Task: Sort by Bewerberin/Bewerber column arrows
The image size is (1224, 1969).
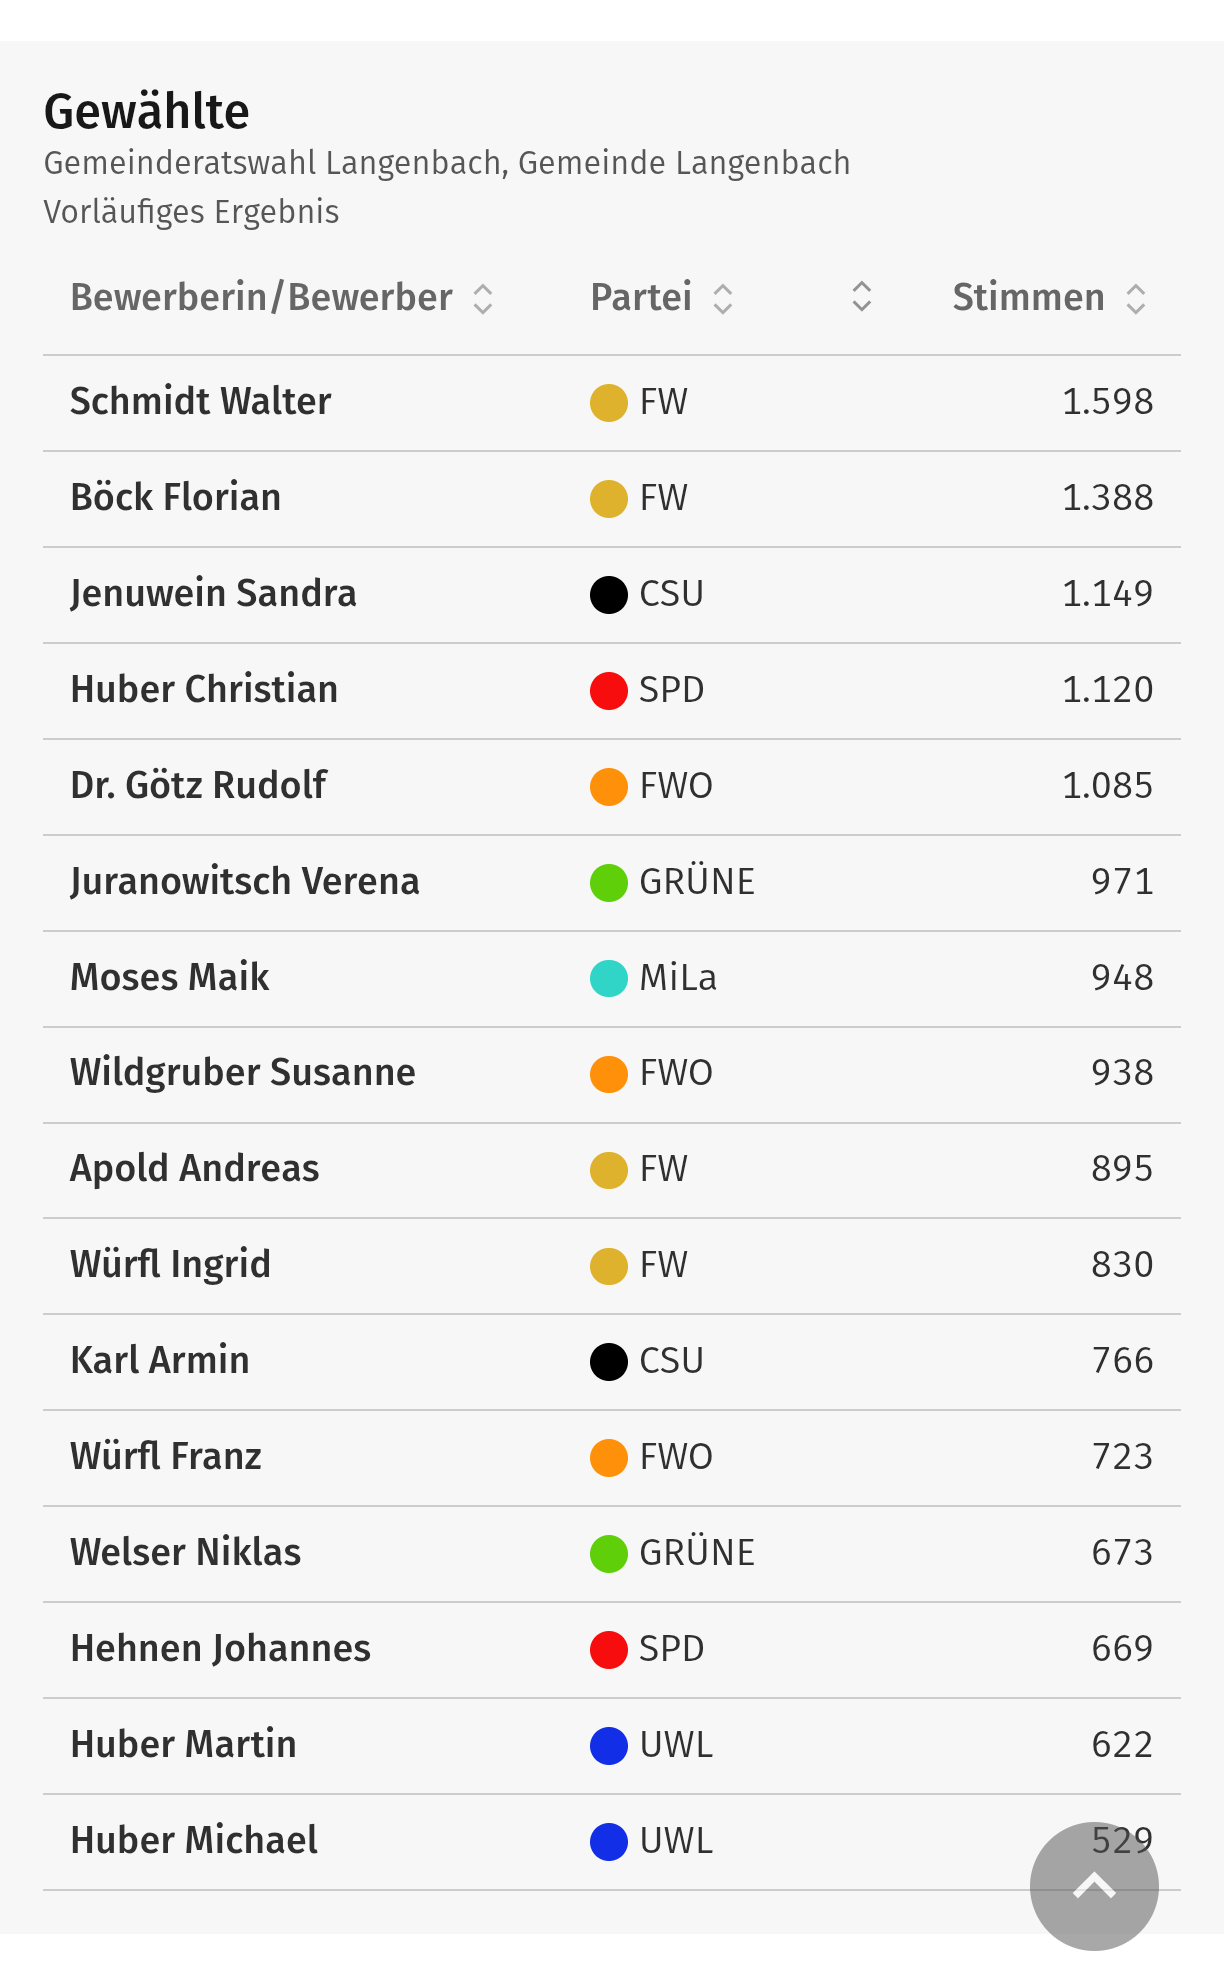Action: (483, 298)
